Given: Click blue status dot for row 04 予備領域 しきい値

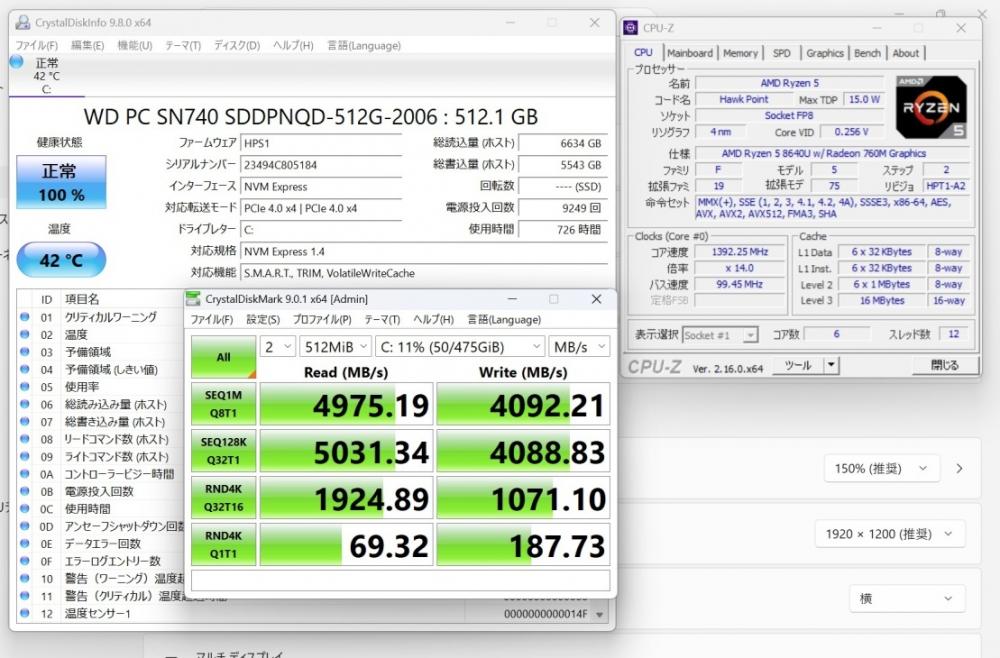Looking at the screenshot, I should (x=25, y=369).
